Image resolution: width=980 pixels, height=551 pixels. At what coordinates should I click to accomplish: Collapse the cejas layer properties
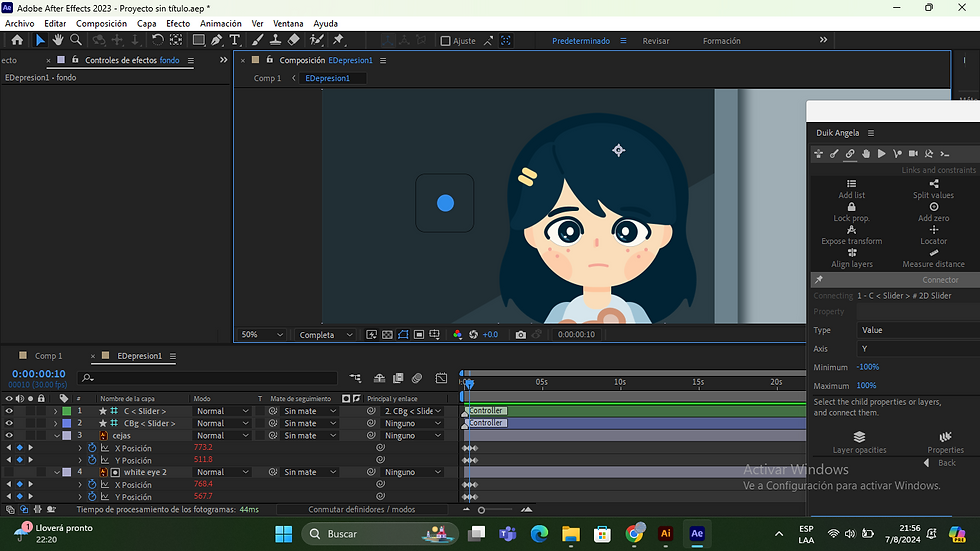pyautogui.click(x=57, y=435)
